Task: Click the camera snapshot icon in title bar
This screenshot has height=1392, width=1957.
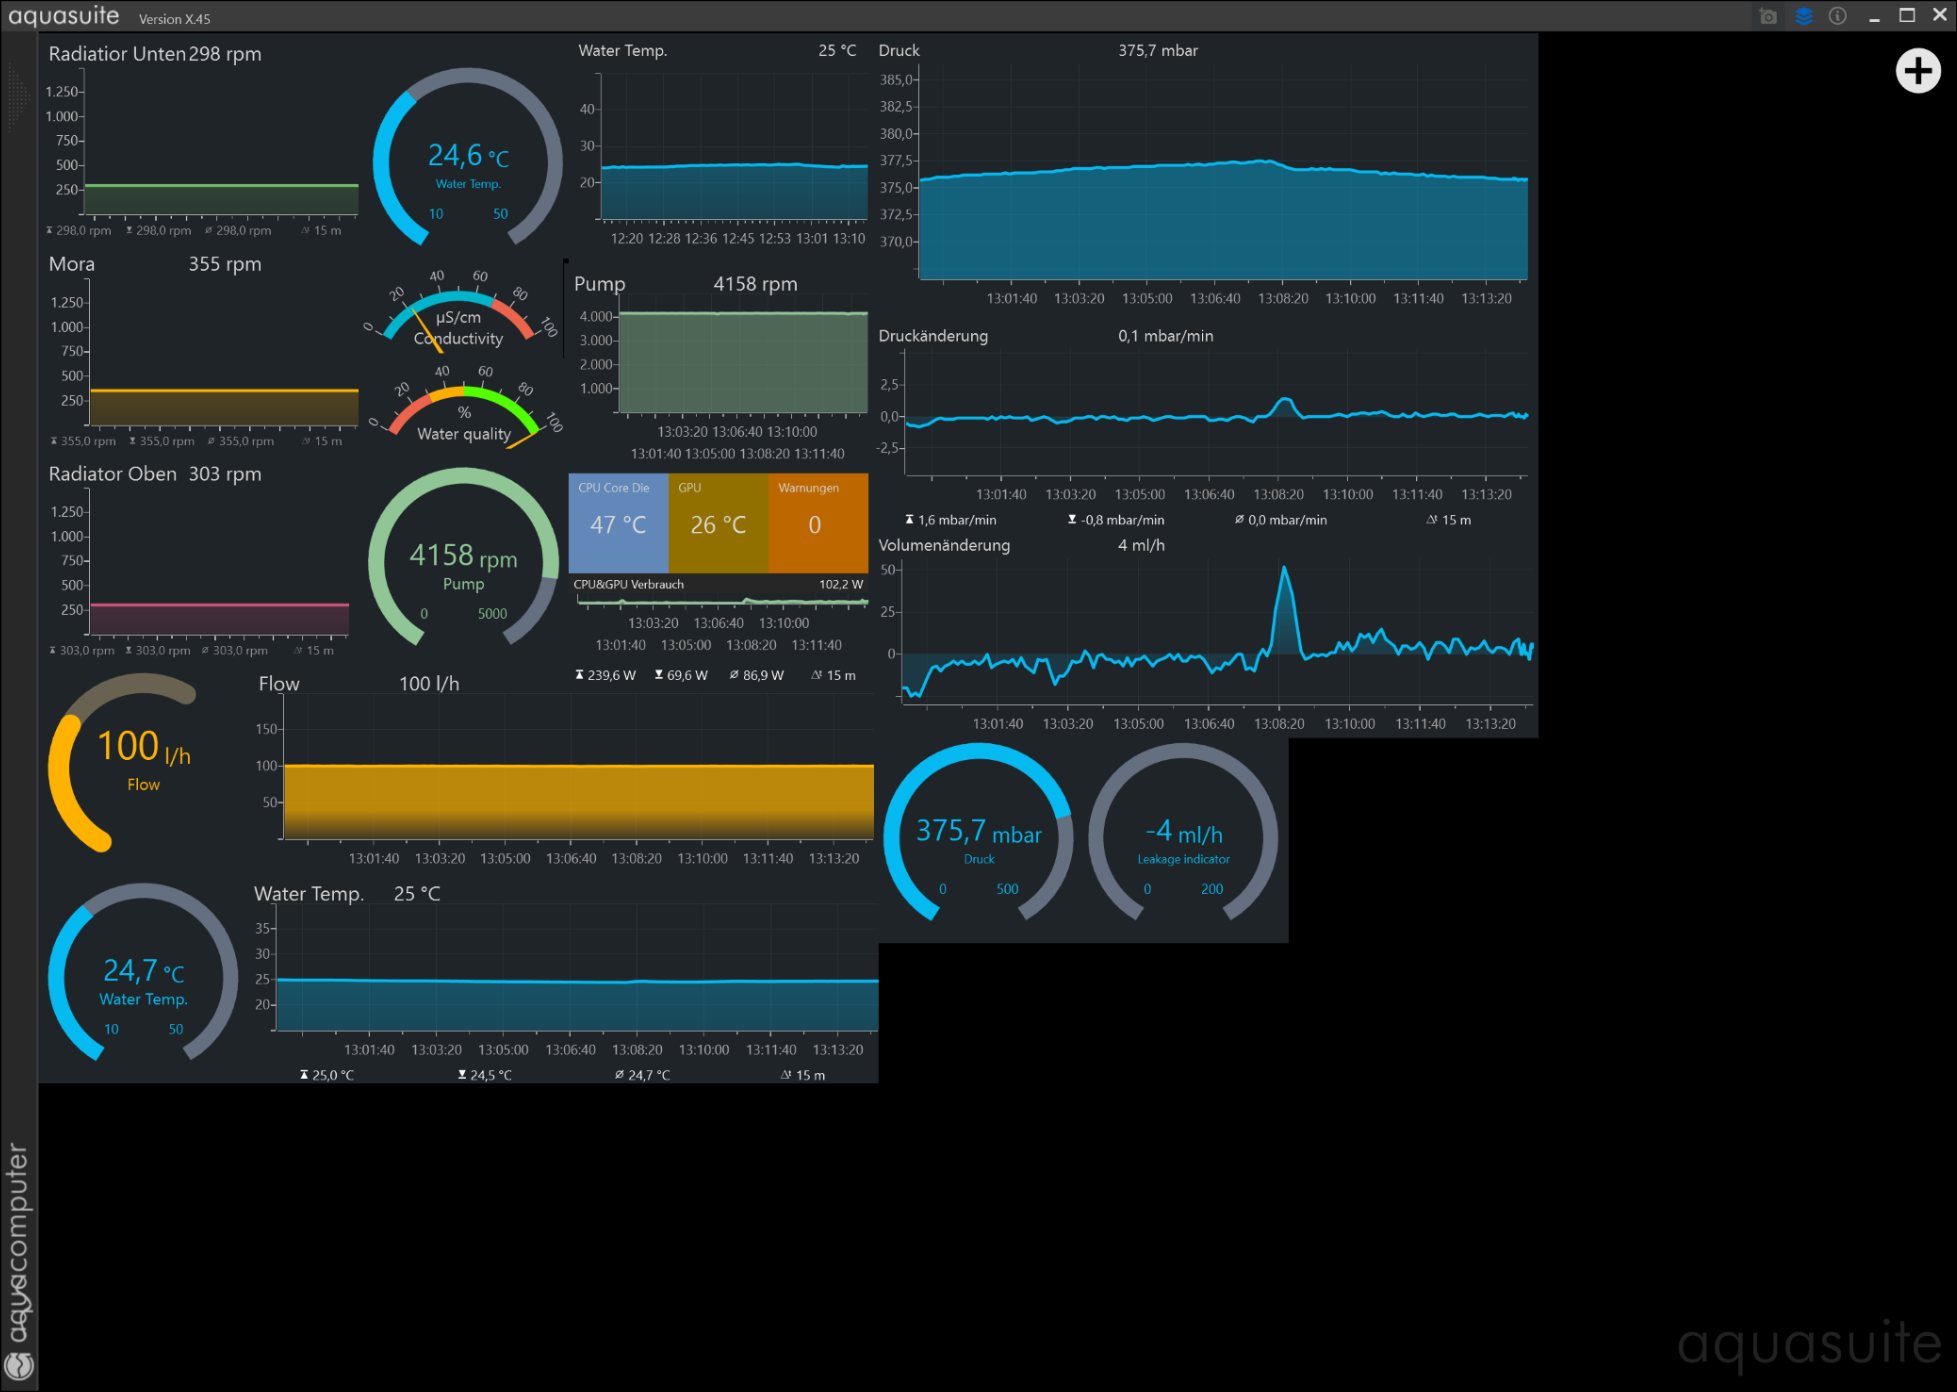Action: (1768, 16)
